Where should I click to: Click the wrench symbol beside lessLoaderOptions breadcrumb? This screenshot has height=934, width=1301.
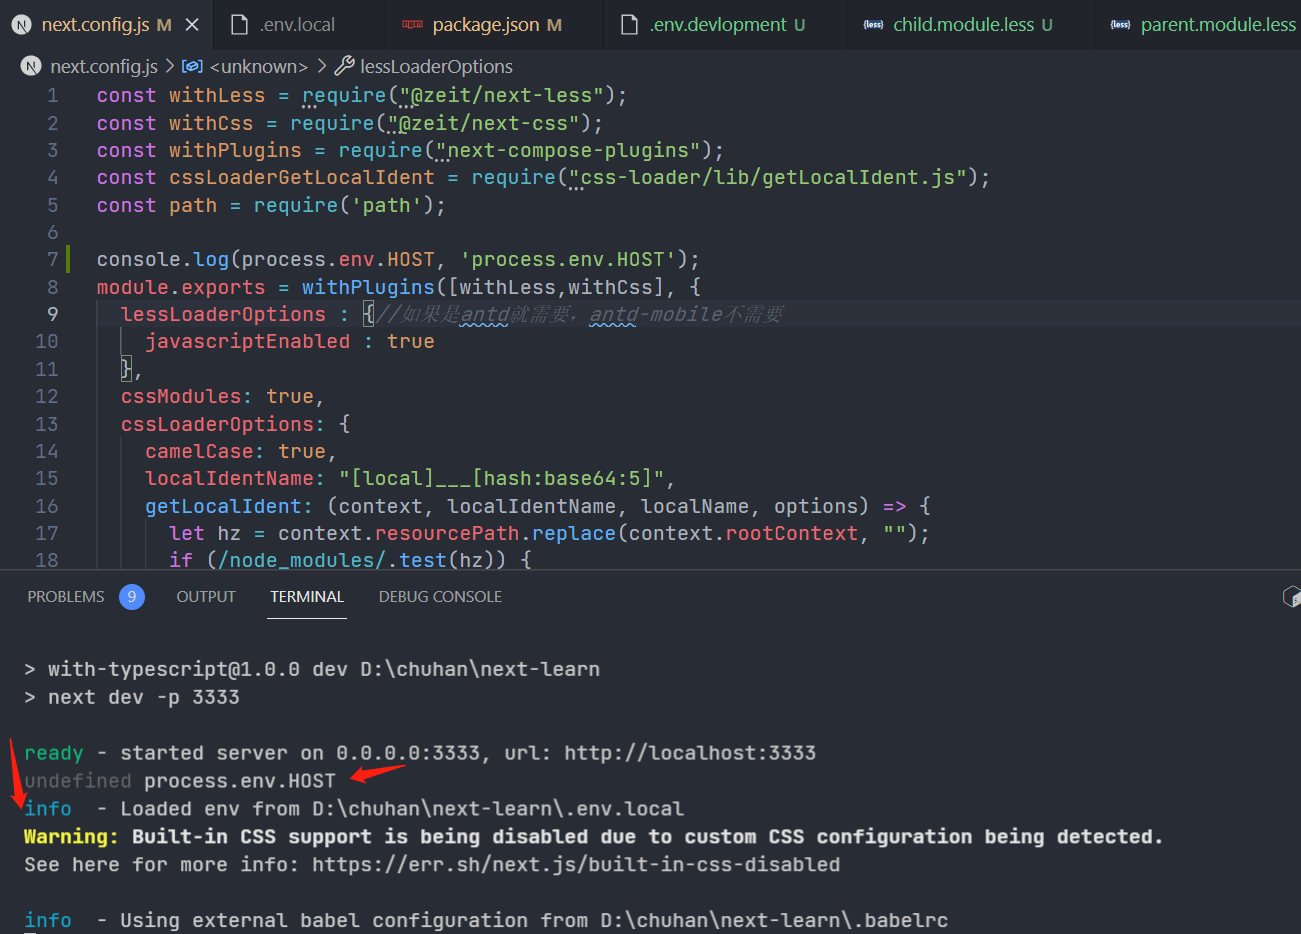coord(345,66)
